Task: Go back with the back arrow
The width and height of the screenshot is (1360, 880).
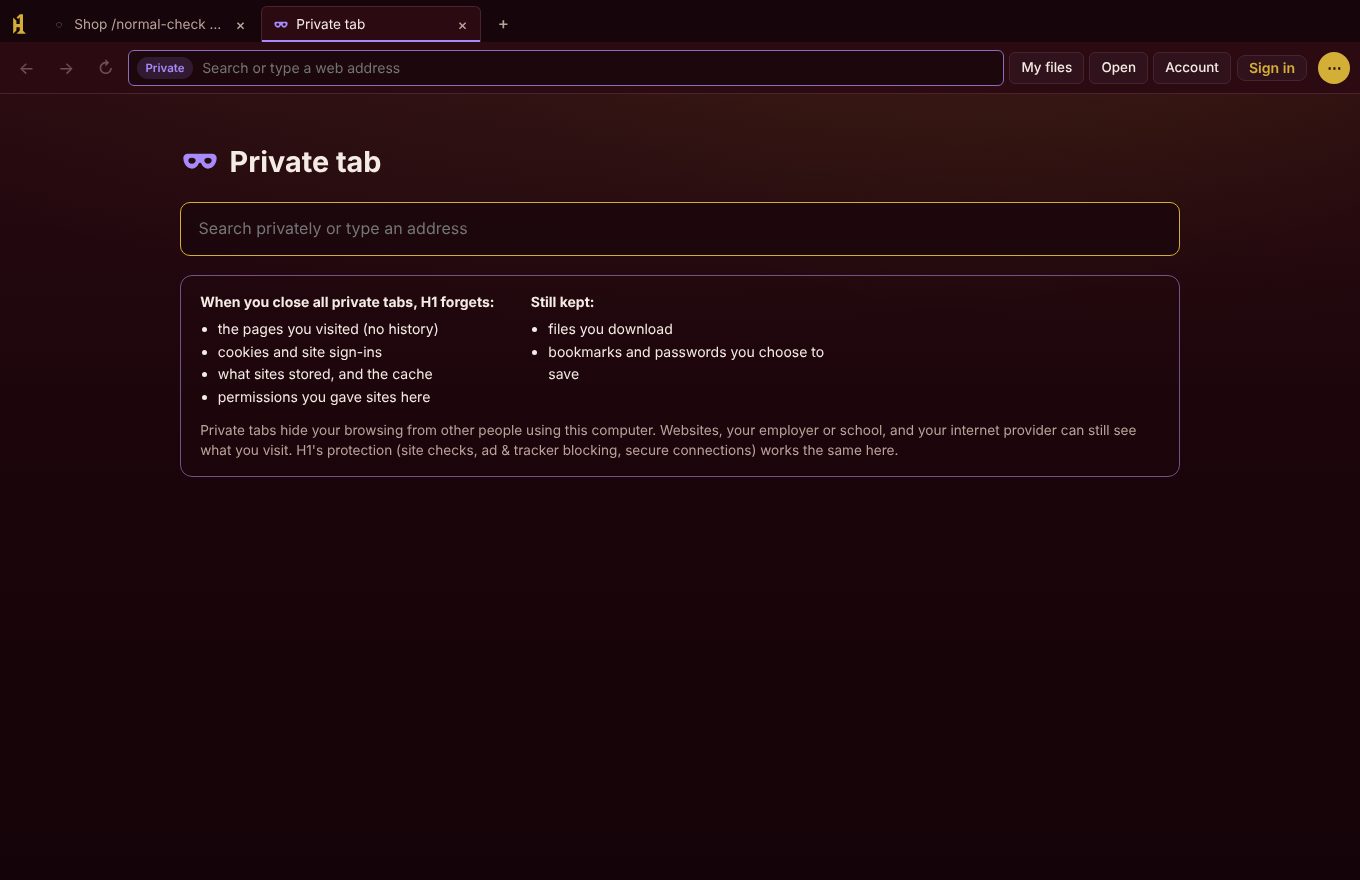Action: pyautogui.click(x=27, y=68)
